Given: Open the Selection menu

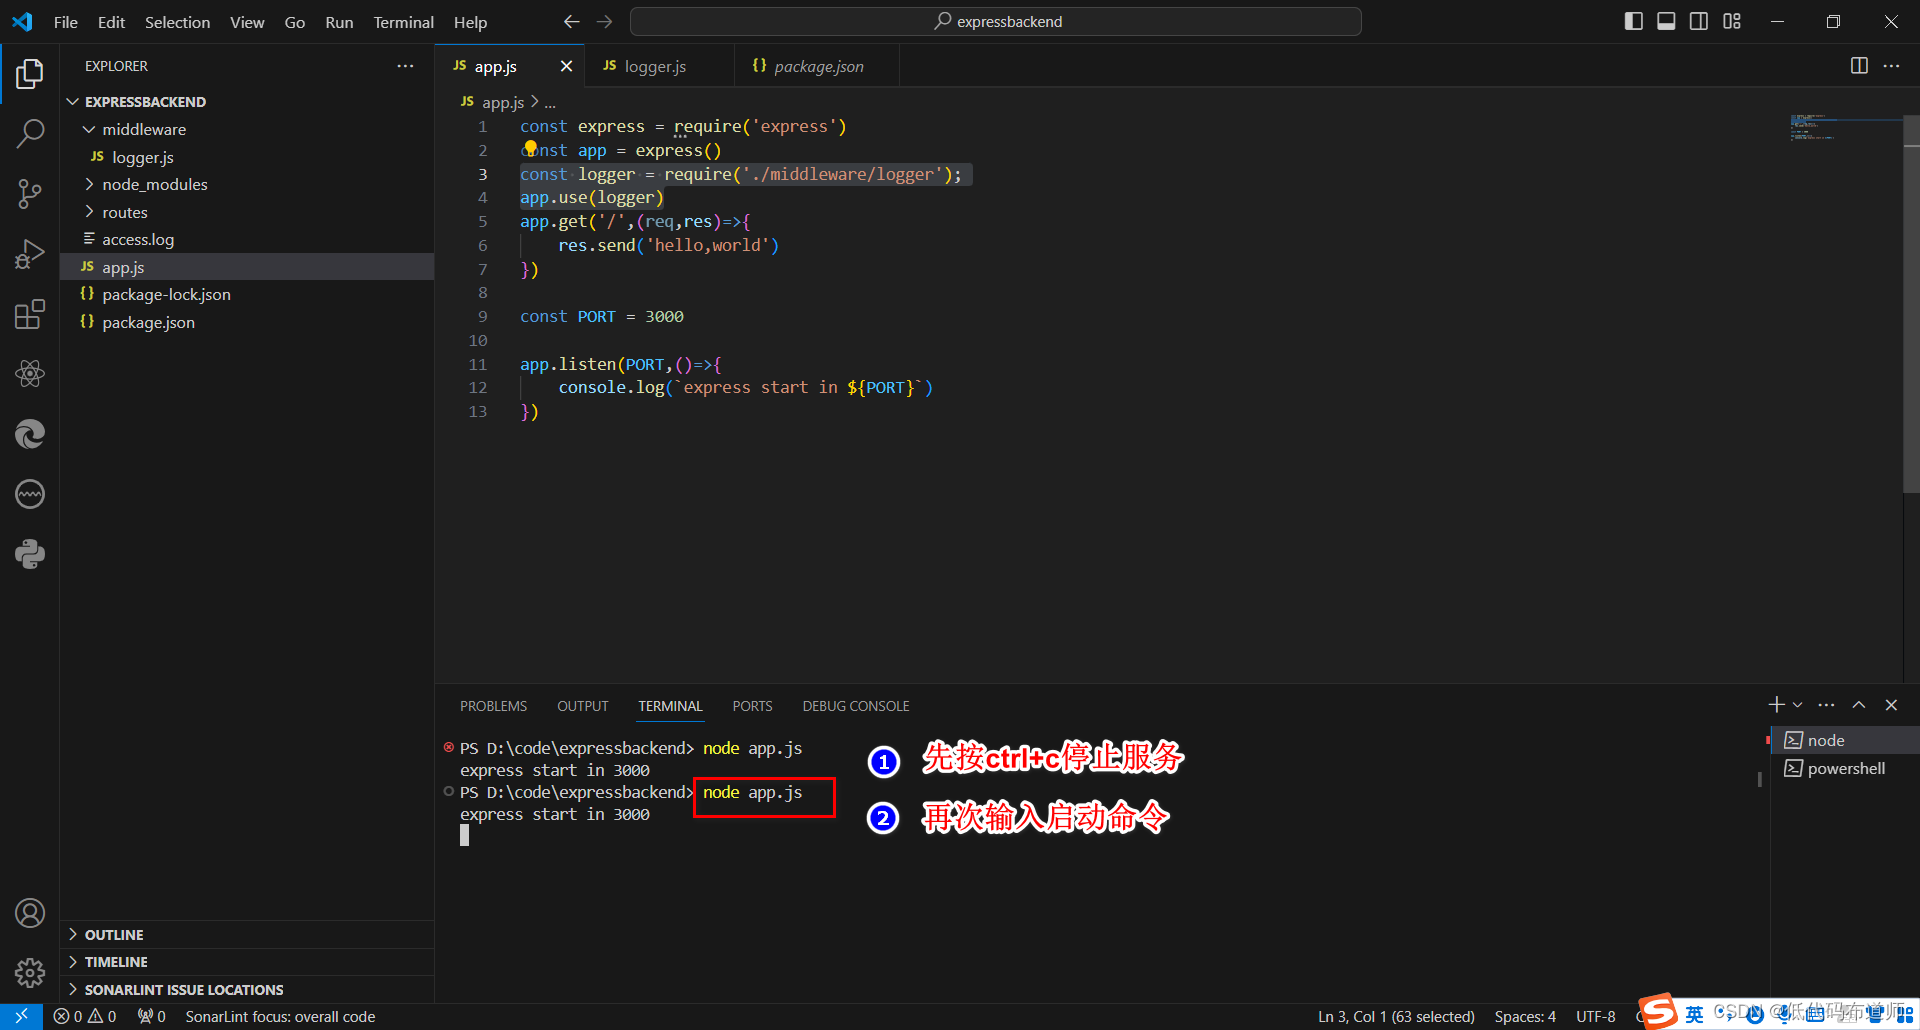Looking at the screenshot, I should (177, 22).
